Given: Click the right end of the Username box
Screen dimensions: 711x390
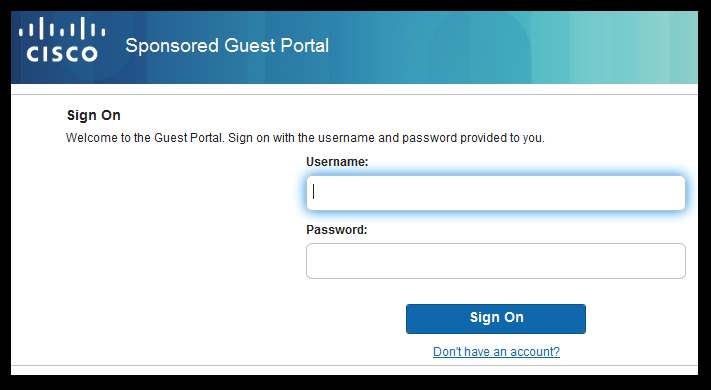Looking at the screenshot, I should click(671, 193).
